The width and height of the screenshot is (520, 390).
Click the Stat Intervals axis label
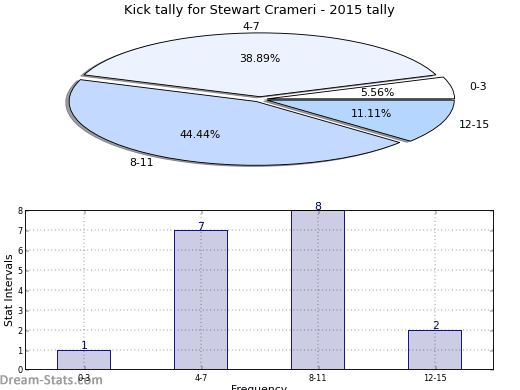(8, 291)
